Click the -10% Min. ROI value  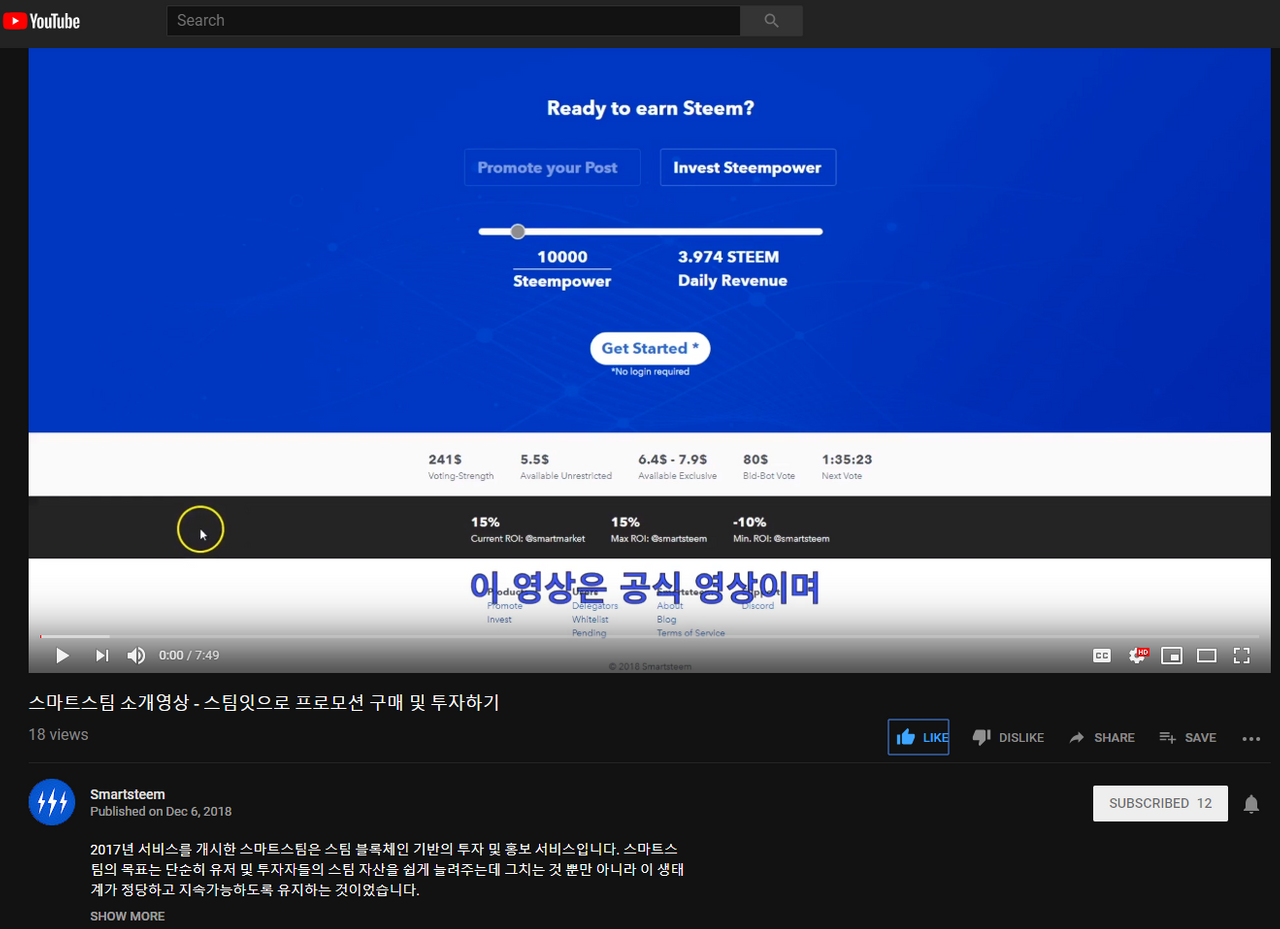[749, 522]
